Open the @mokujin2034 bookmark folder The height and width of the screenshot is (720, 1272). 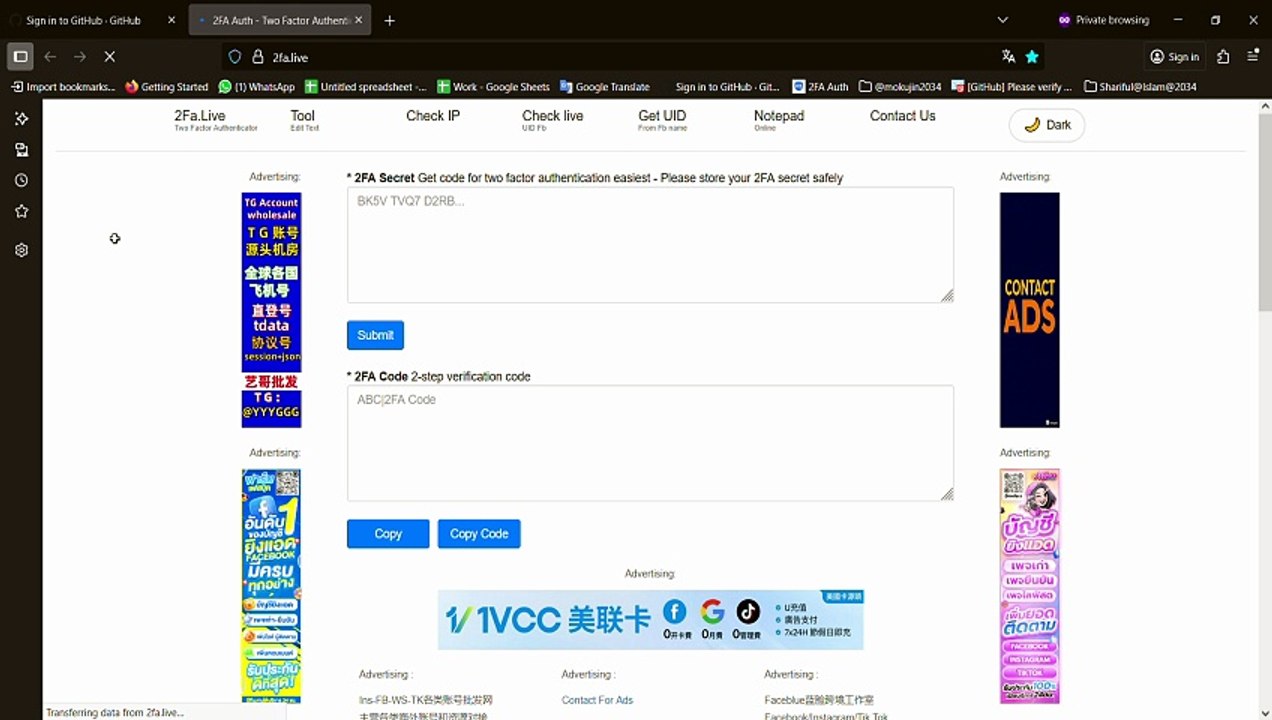(900, 87)
